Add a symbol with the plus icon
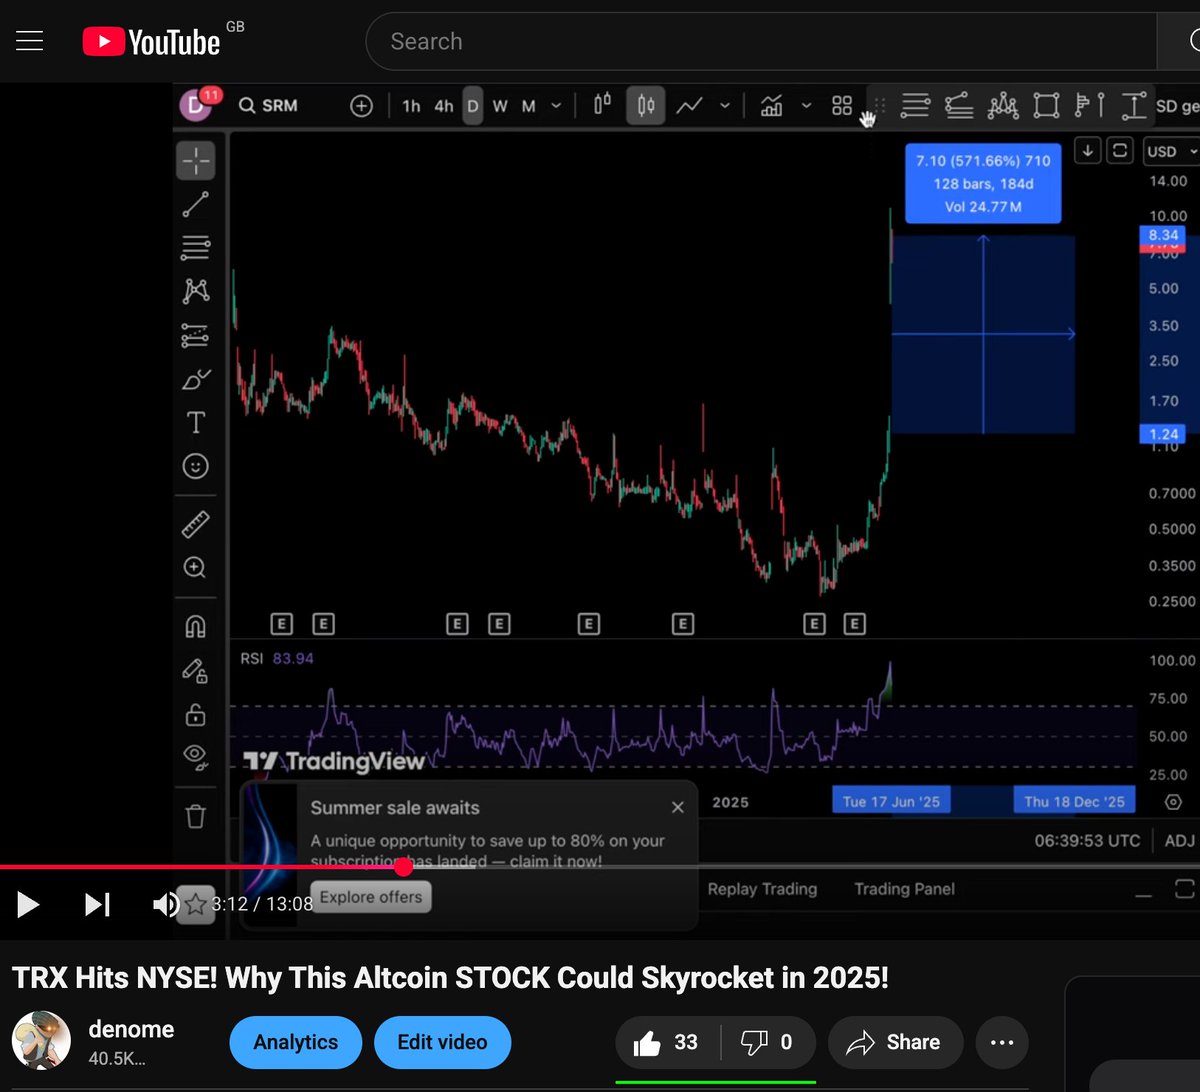1200x1092 pixels. pyautogui.click(x=361, y=105)
